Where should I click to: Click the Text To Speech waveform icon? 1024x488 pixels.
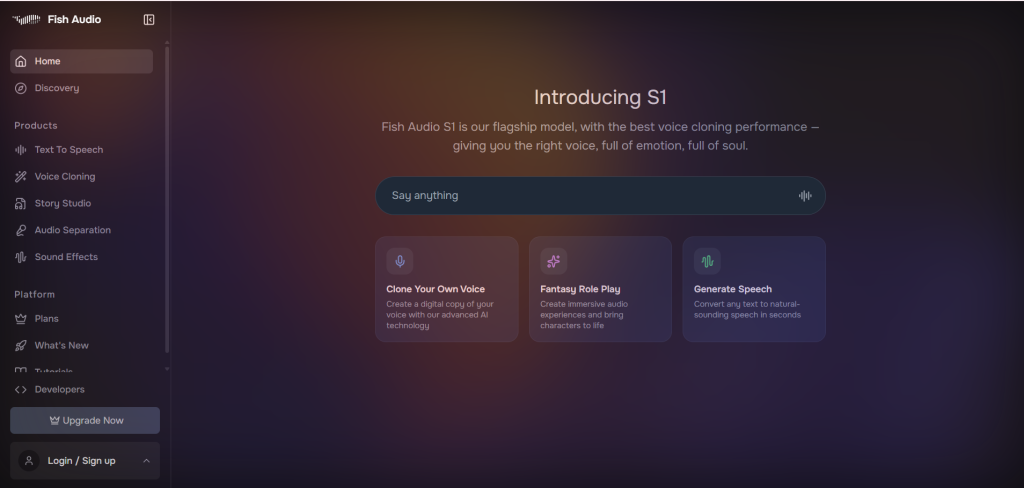click(x=21, y=150)
